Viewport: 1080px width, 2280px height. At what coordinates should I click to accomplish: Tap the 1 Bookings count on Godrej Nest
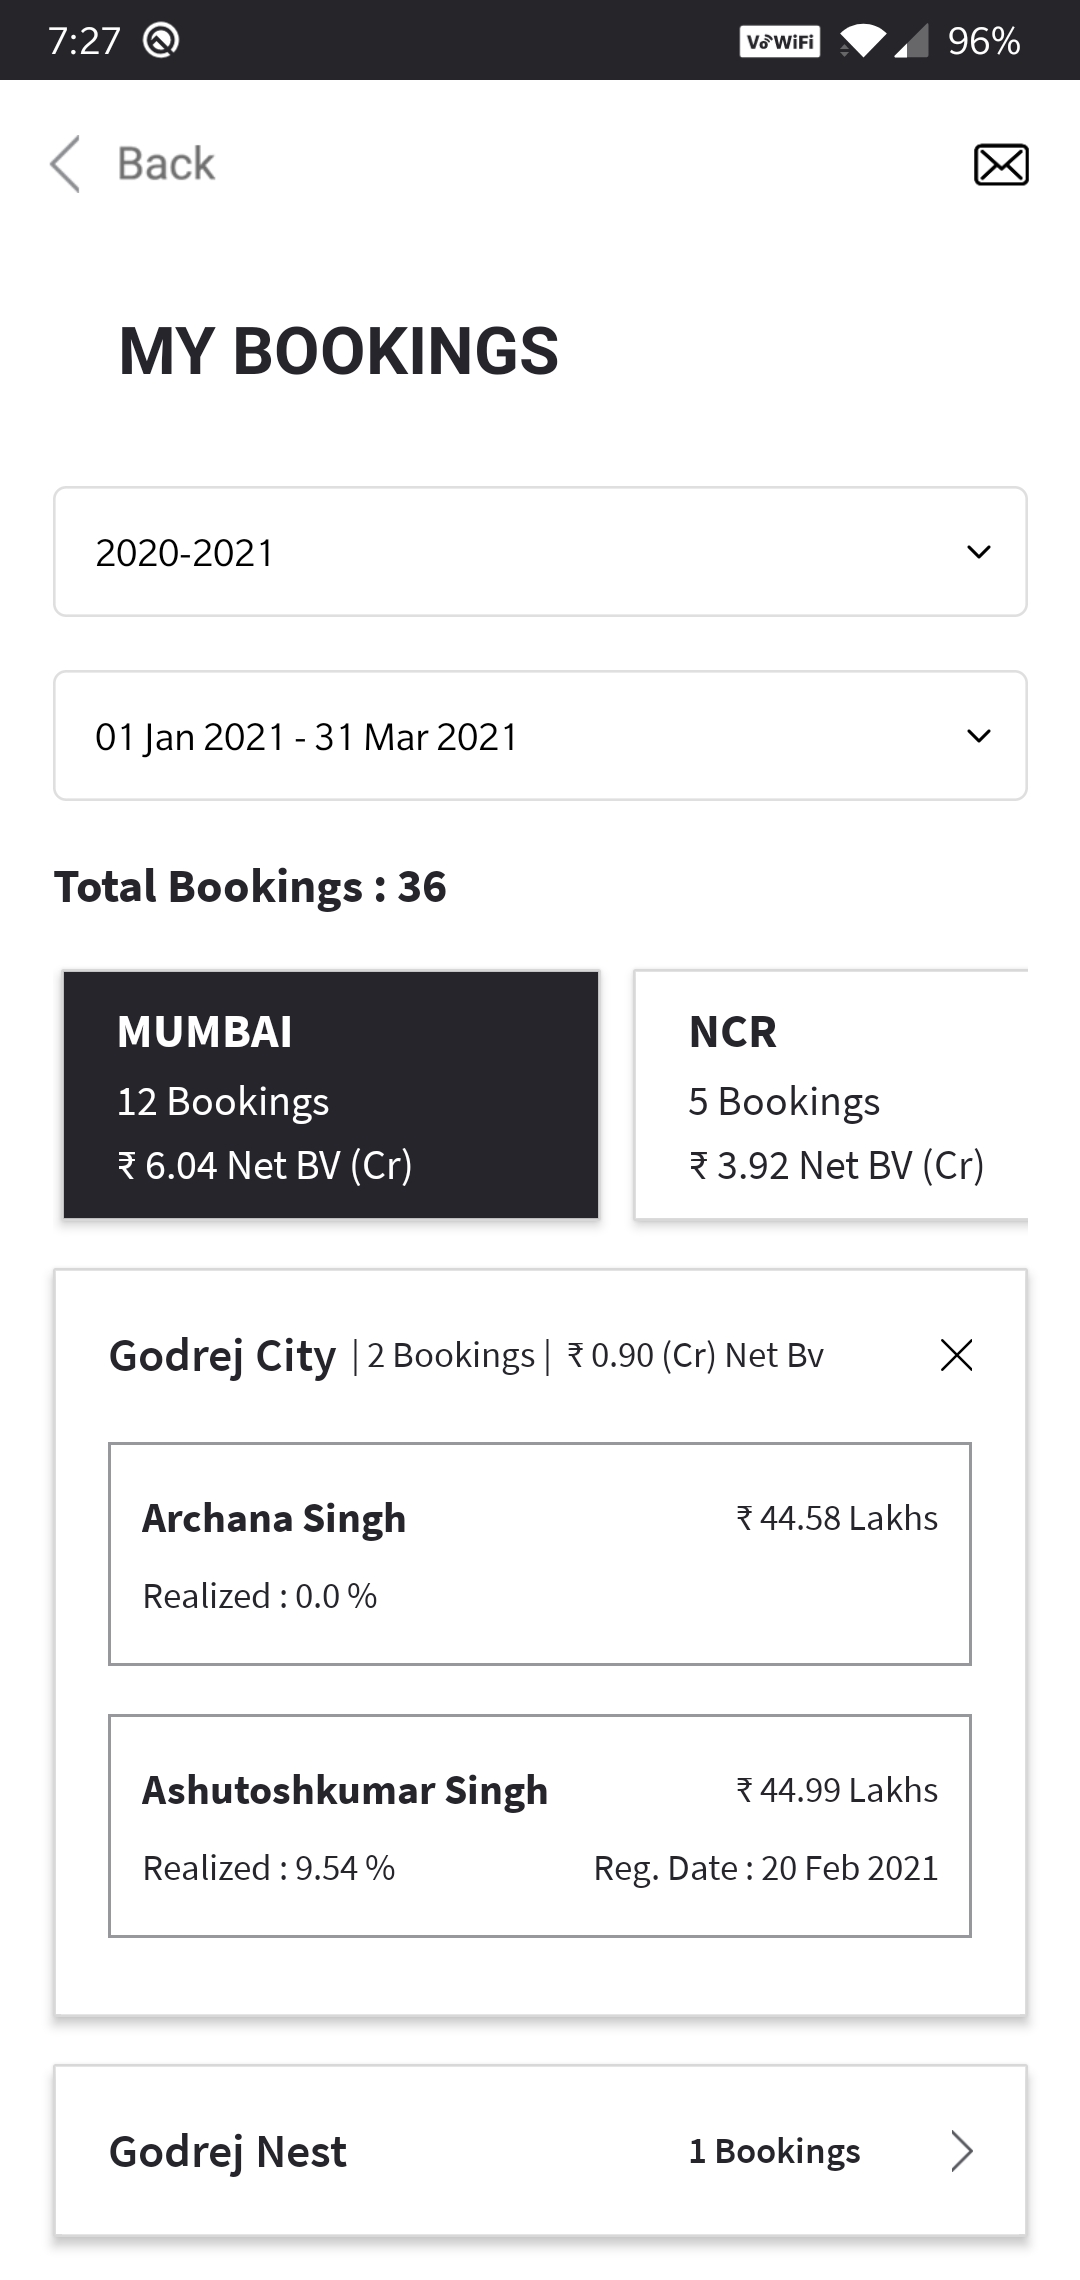click(x=775, y=2151)
